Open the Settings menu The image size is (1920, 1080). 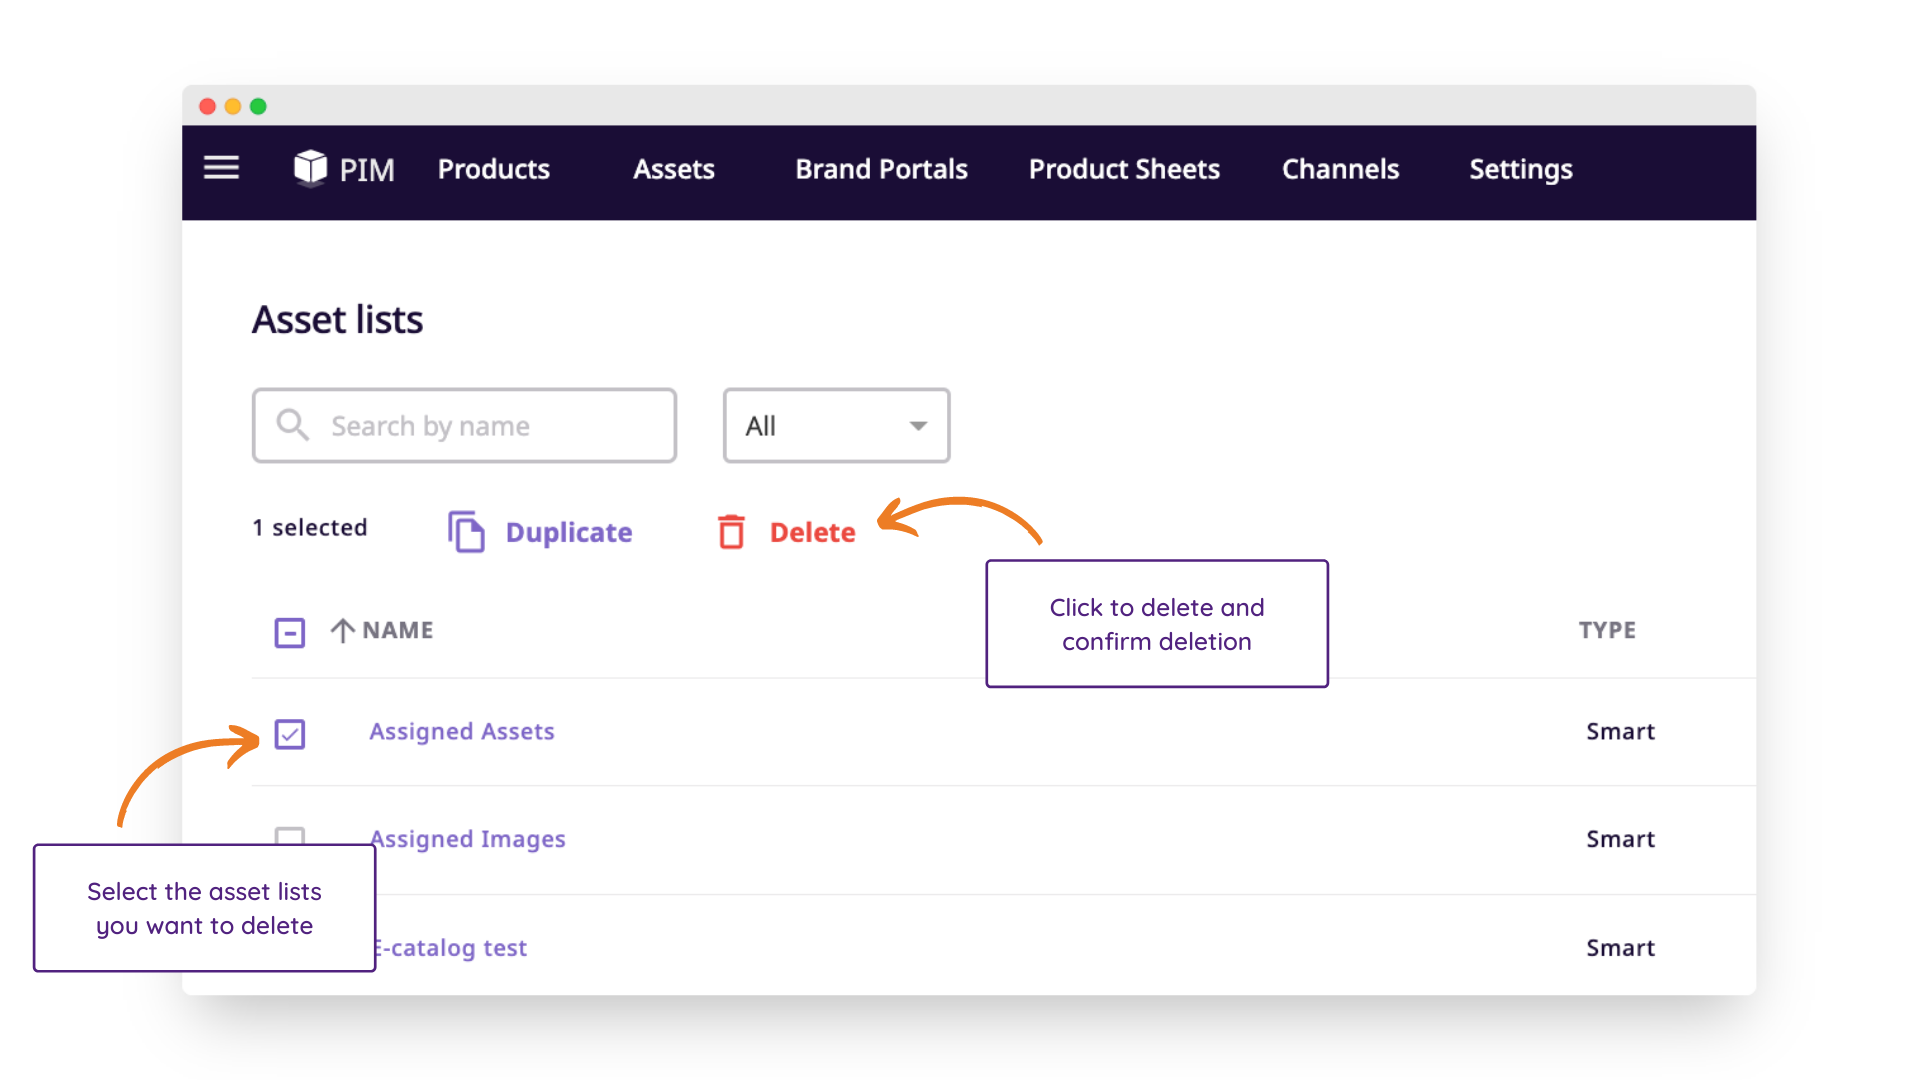pos(1520,169)
